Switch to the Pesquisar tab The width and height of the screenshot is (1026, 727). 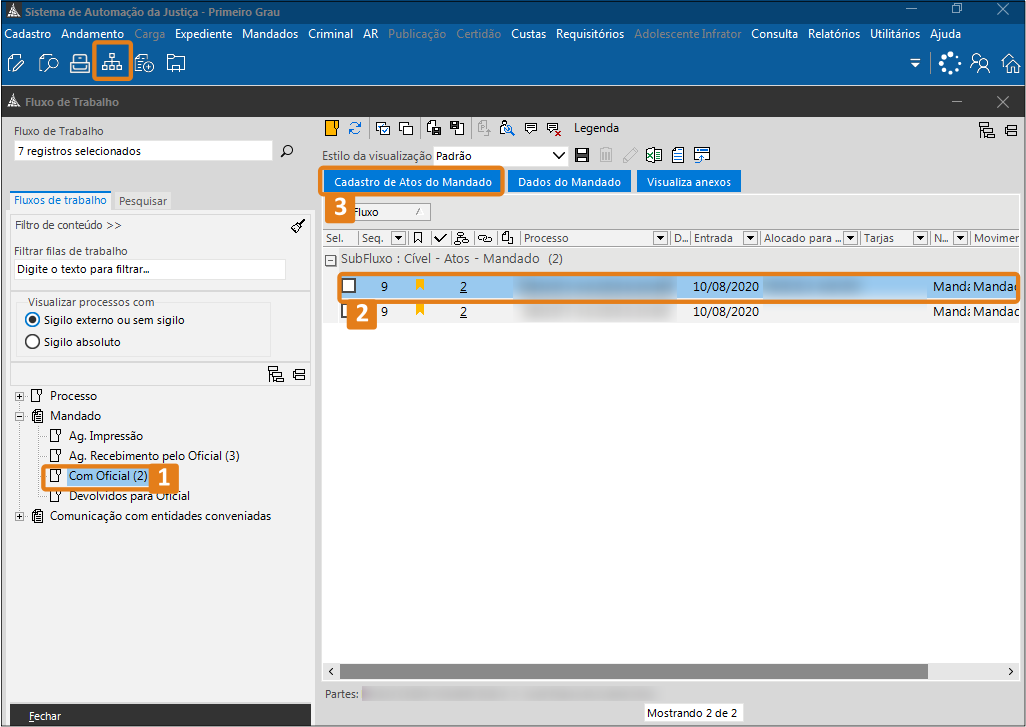coord(143,201)
